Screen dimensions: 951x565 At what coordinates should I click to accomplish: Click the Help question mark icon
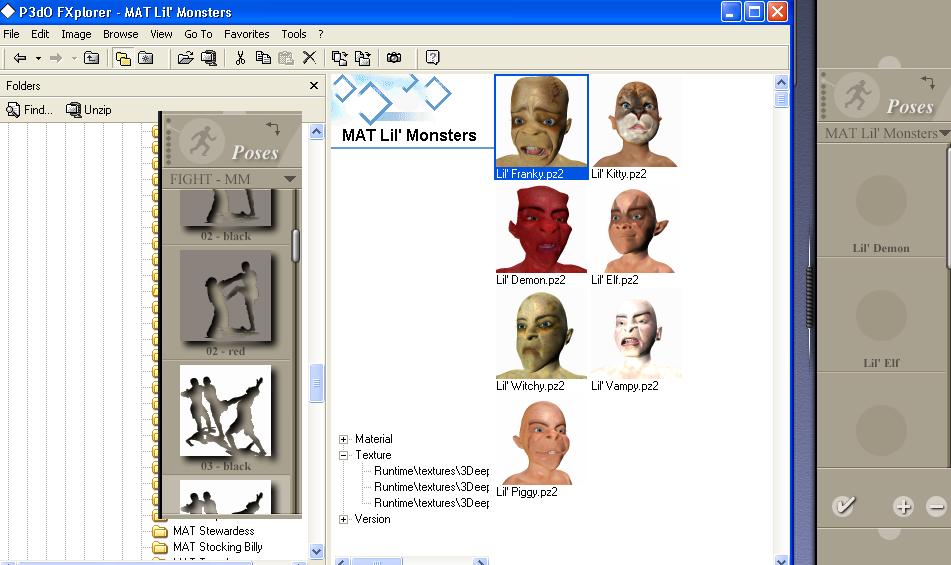(x=432, y=58)
